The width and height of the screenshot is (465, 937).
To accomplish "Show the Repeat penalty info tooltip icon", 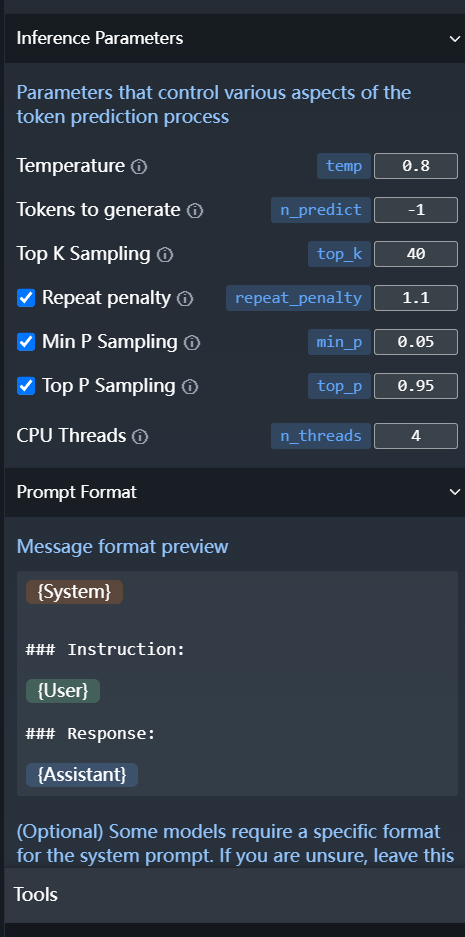I will pyautogui.click(x=185, y=298).
